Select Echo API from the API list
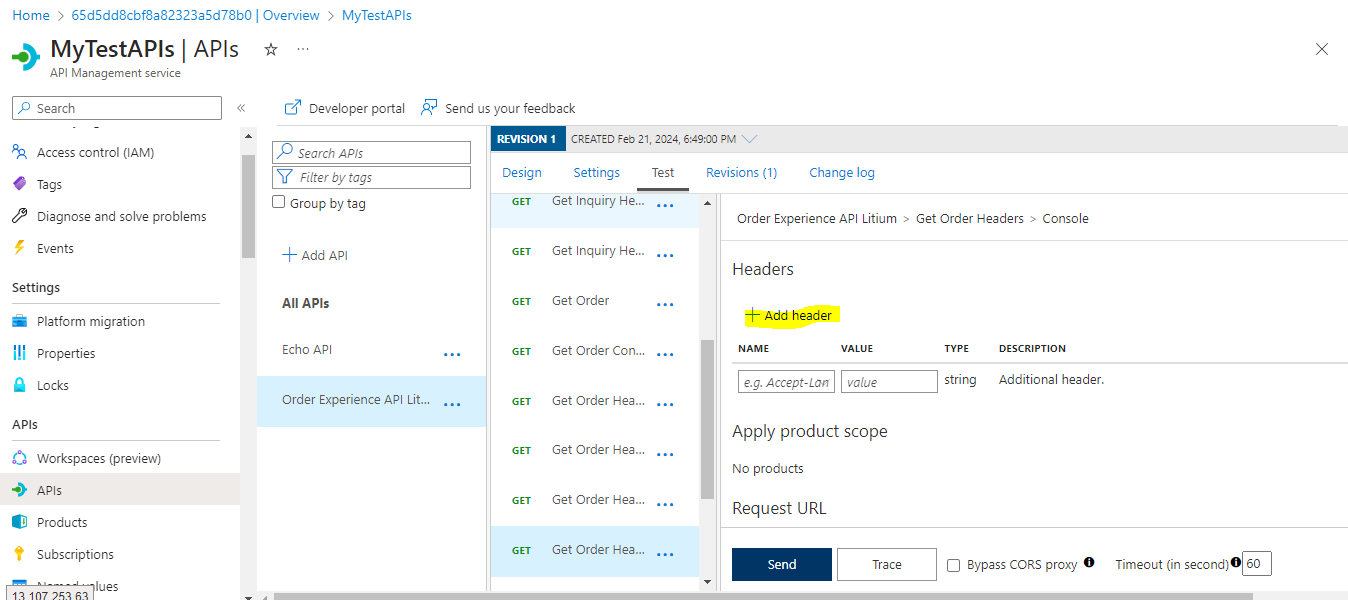This screenshot has width=1348, height=600. pyautogui.click(x=307, y=349)
